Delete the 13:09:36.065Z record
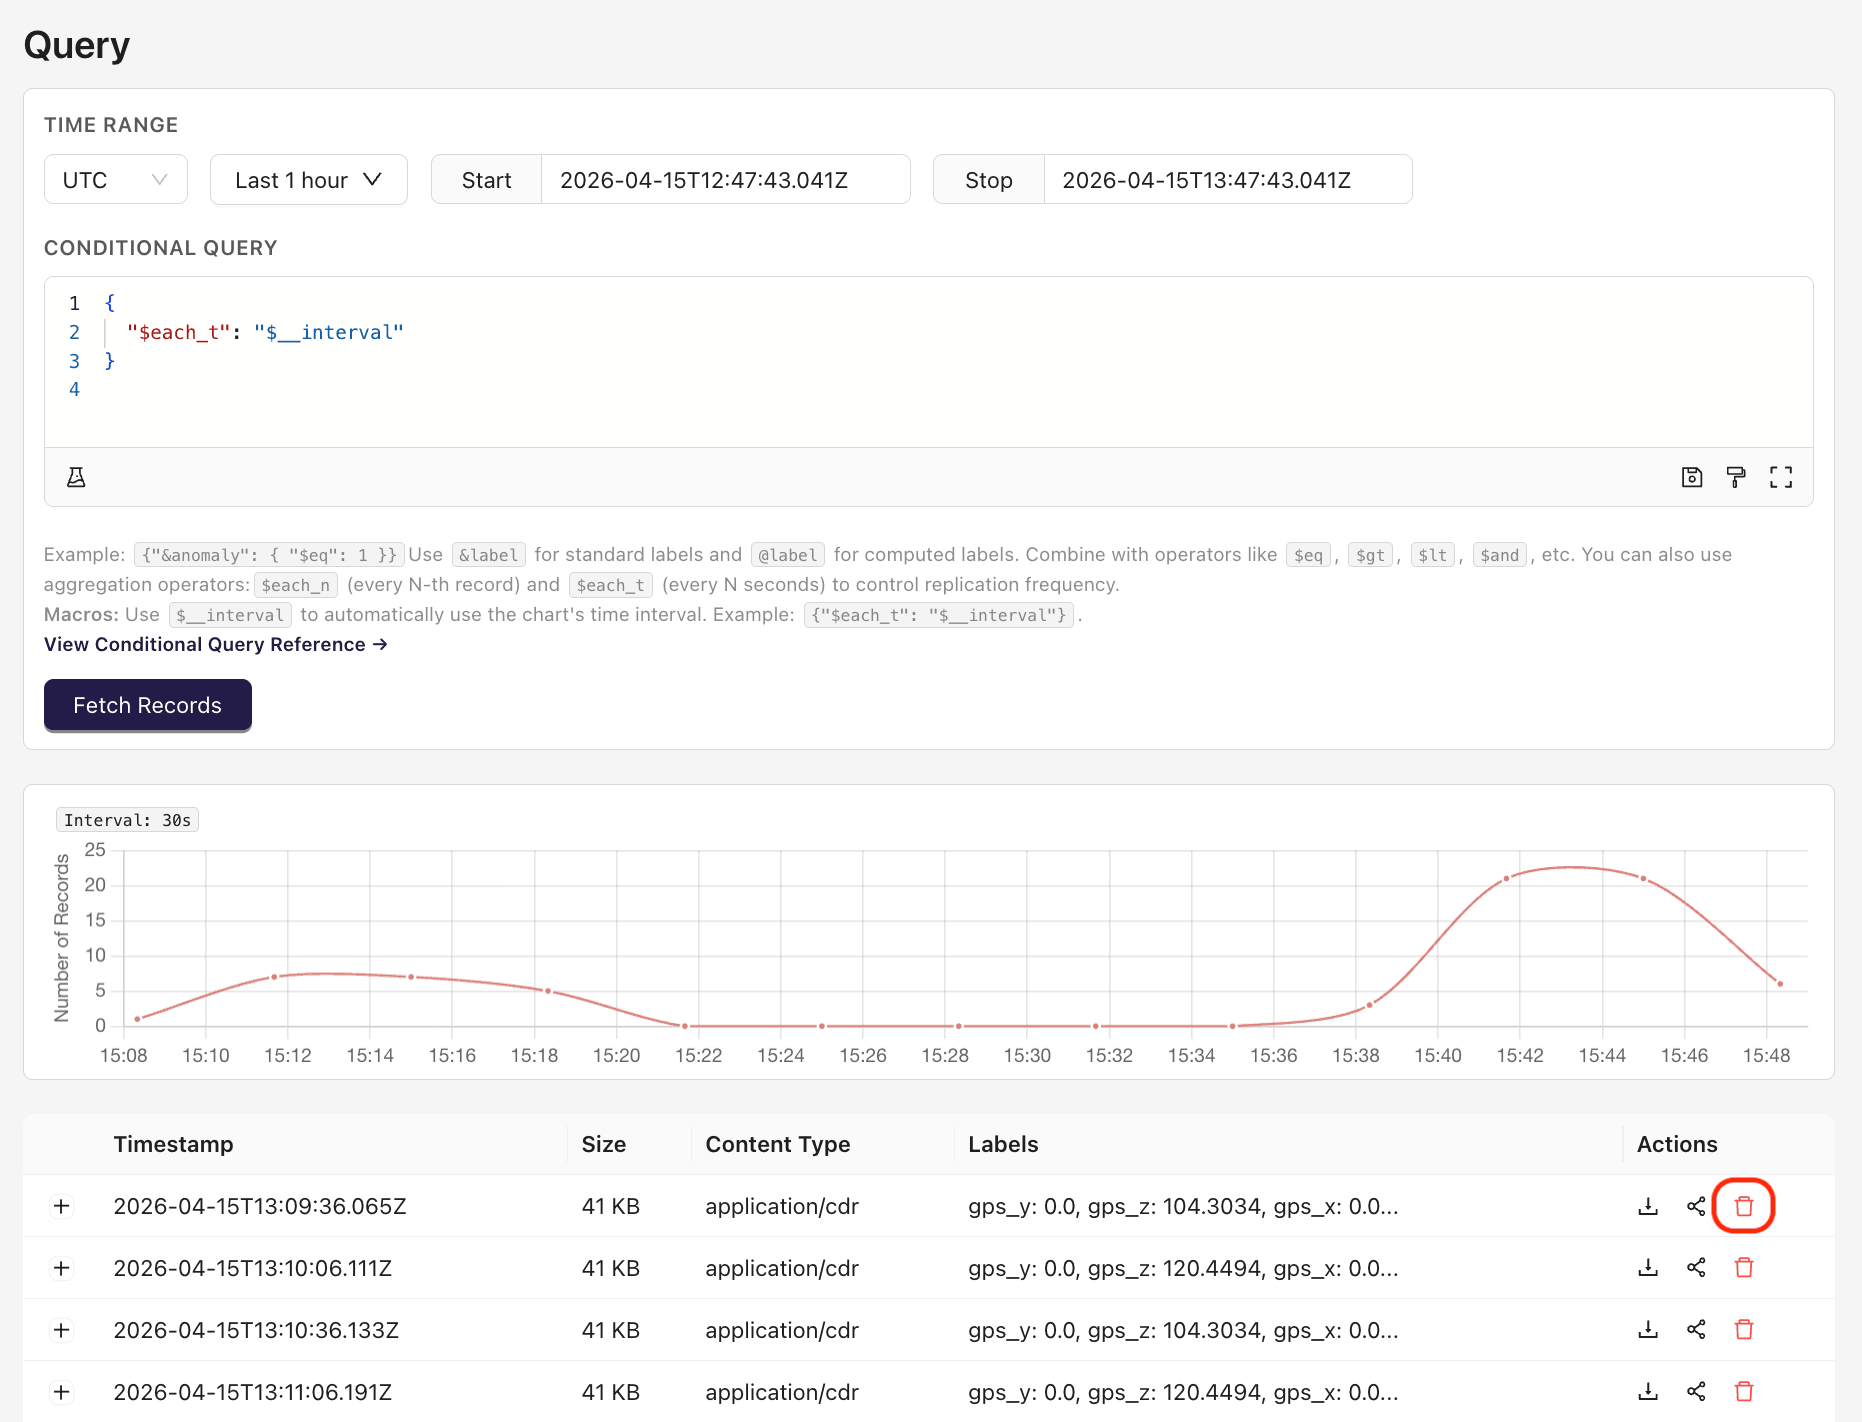Viewport: 1862px width, 1422px height. 1744,1206
